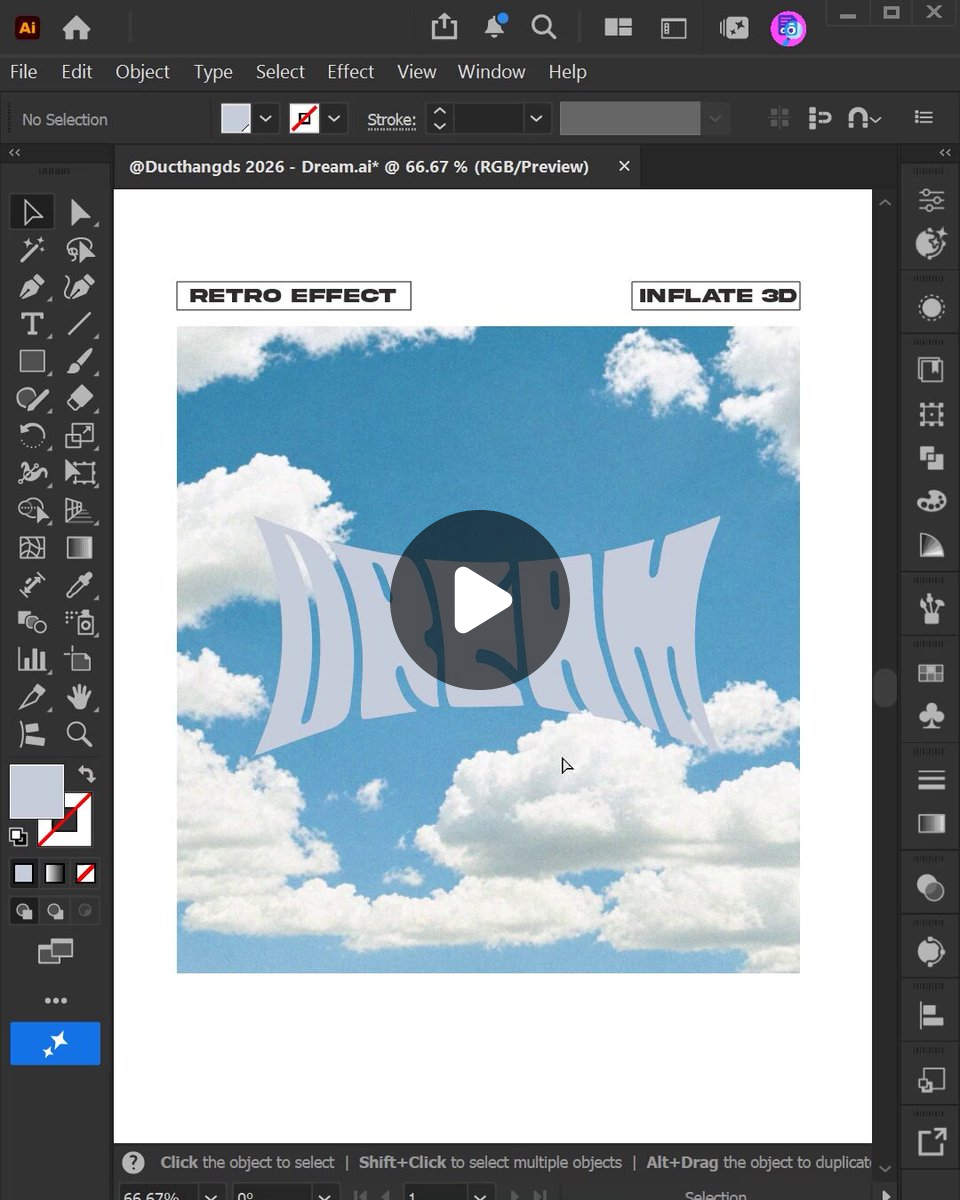
Task: Set paint mode to Color
Action: tap(23, 873)
